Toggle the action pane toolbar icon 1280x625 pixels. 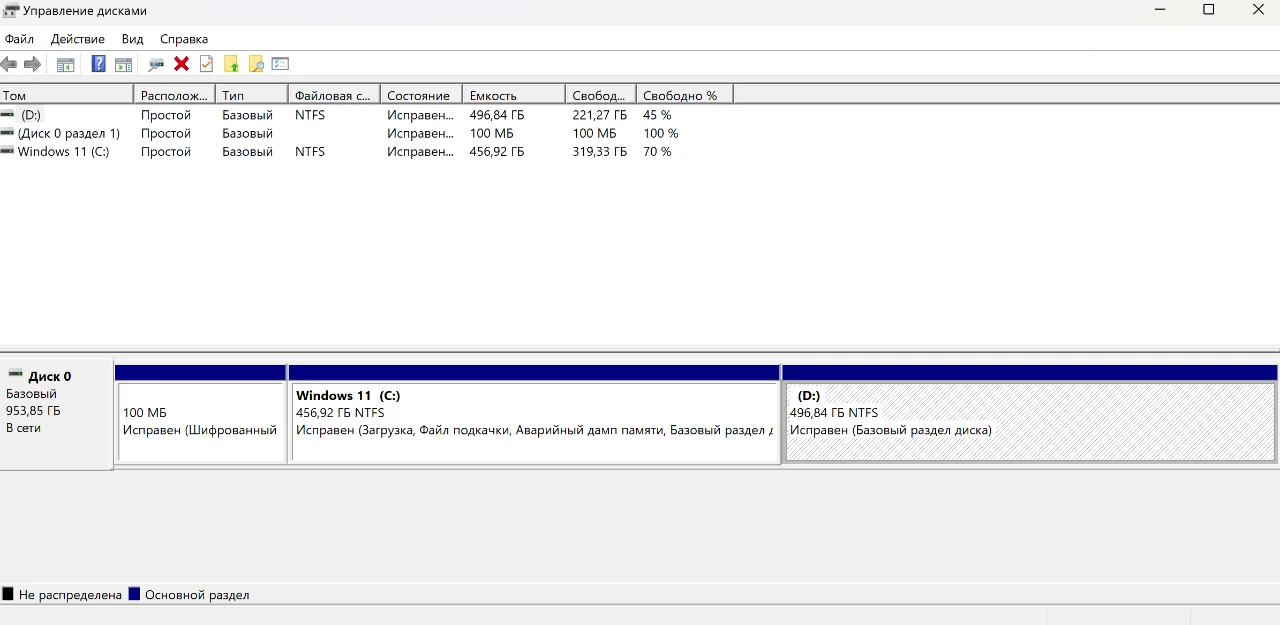click(x=123, y=64)
